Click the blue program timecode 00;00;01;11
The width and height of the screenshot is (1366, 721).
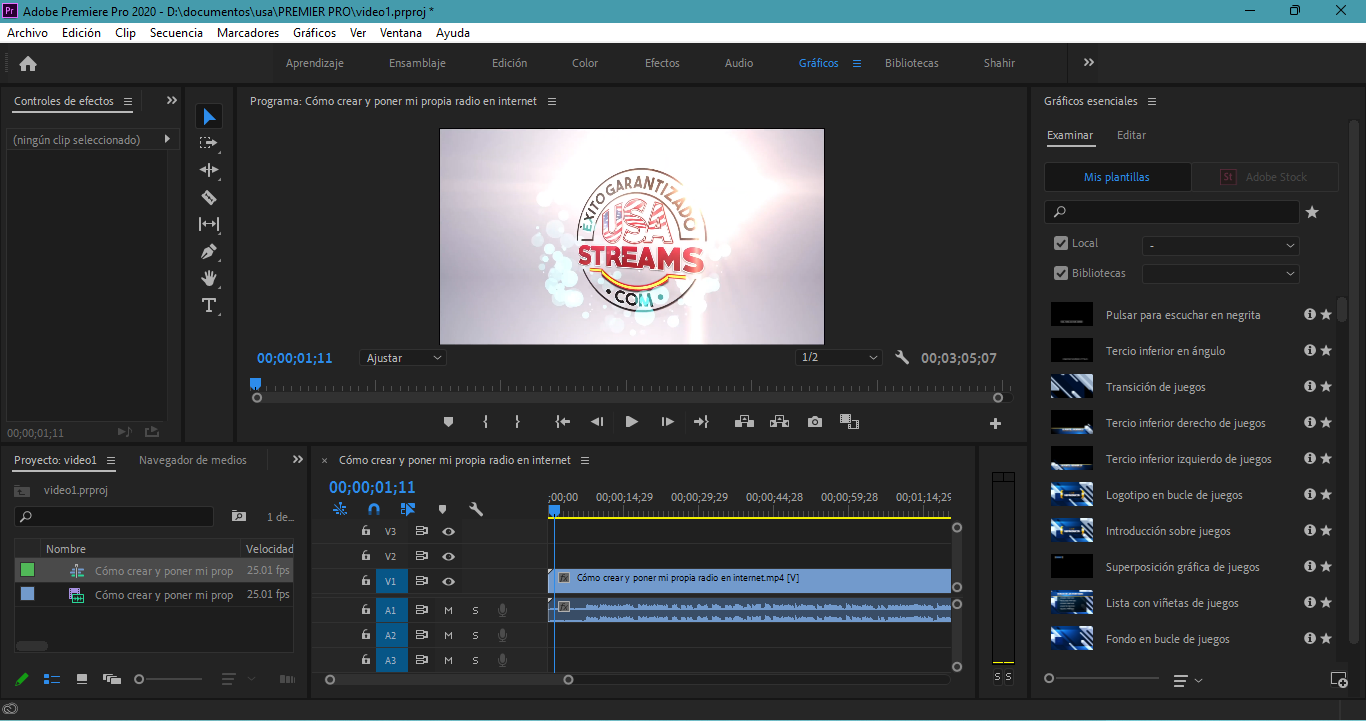[294, 358]
